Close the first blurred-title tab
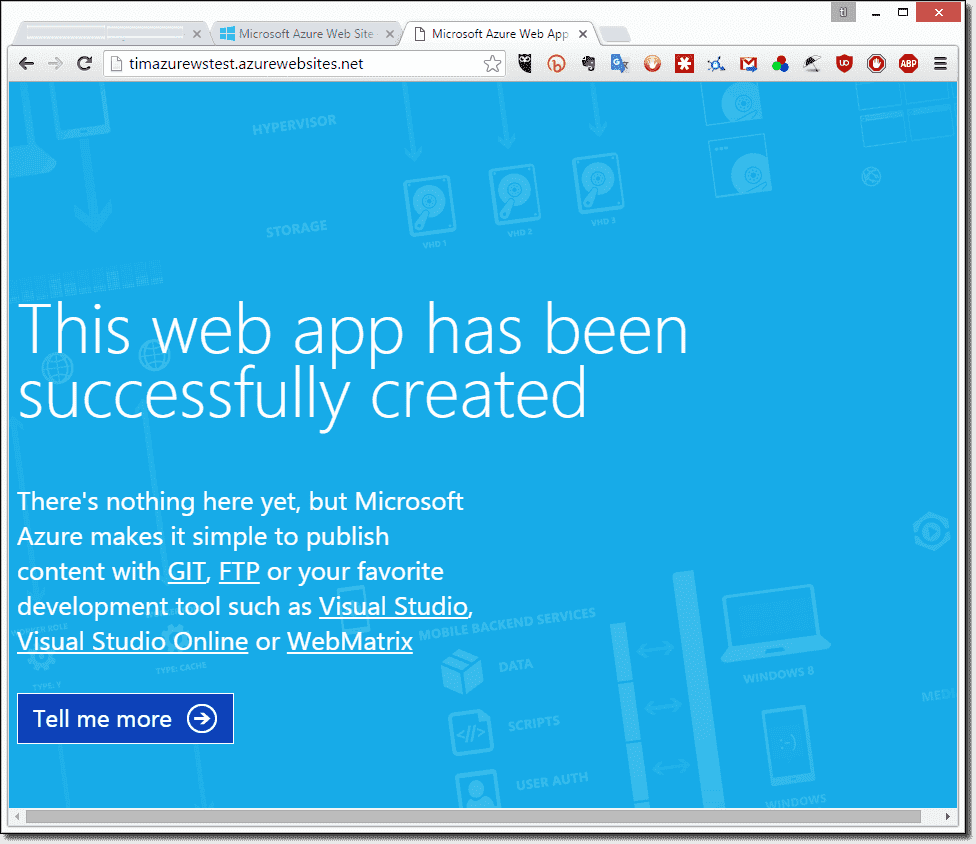The width and height of the screenshot is (976, 844). [x=197, y=34]
